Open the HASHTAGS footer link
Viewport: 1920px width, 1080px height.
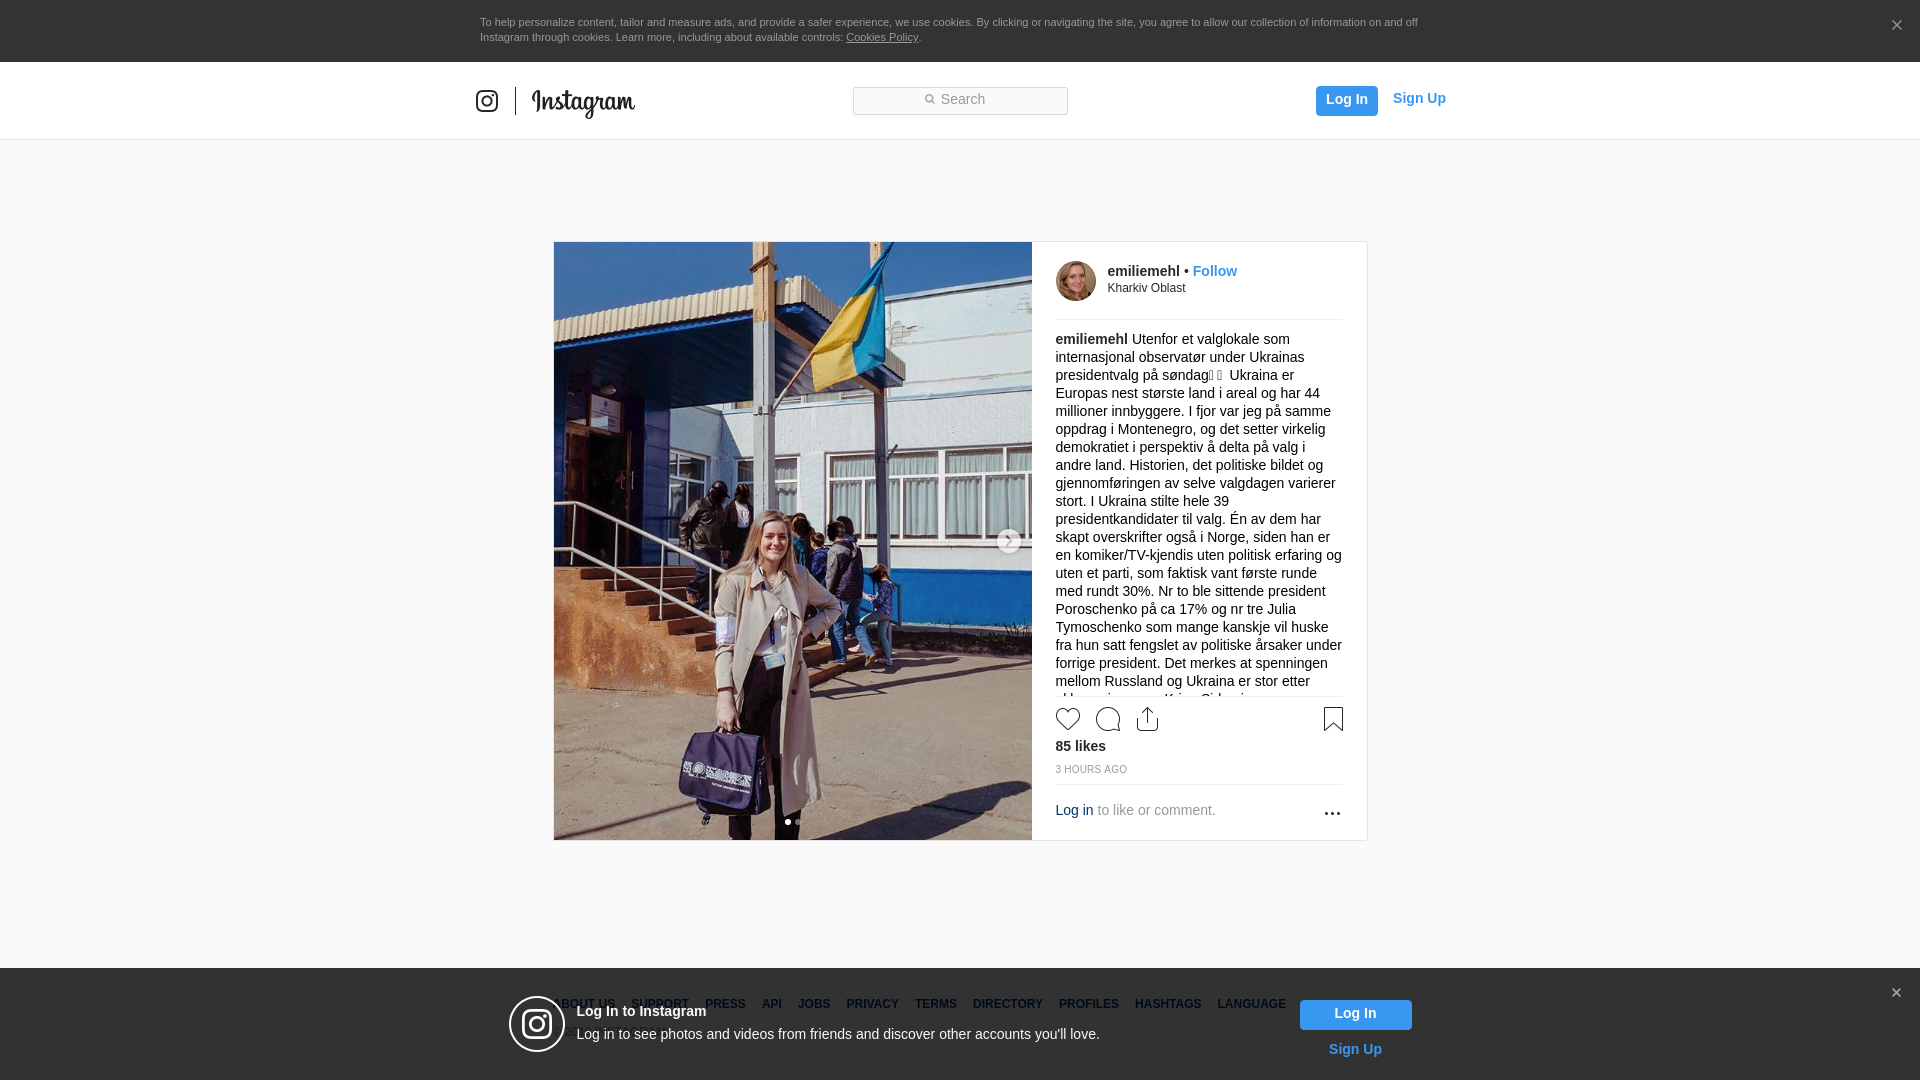(1167, 1004)
